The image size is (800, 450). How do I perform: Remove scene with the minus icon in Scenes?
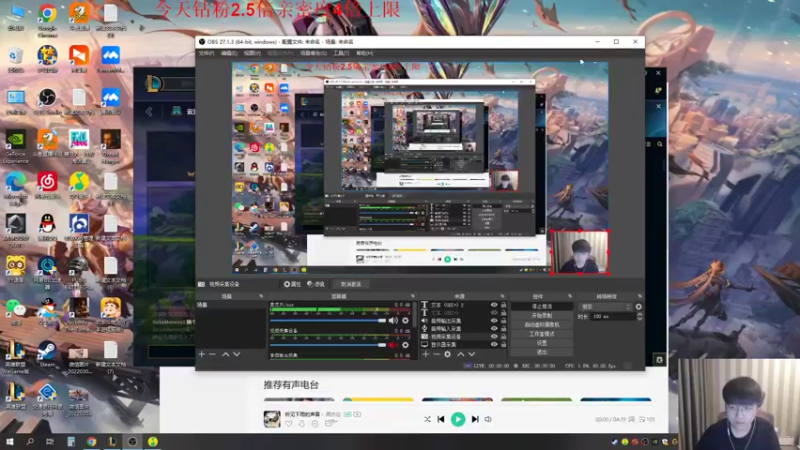[x=212, y=354]
